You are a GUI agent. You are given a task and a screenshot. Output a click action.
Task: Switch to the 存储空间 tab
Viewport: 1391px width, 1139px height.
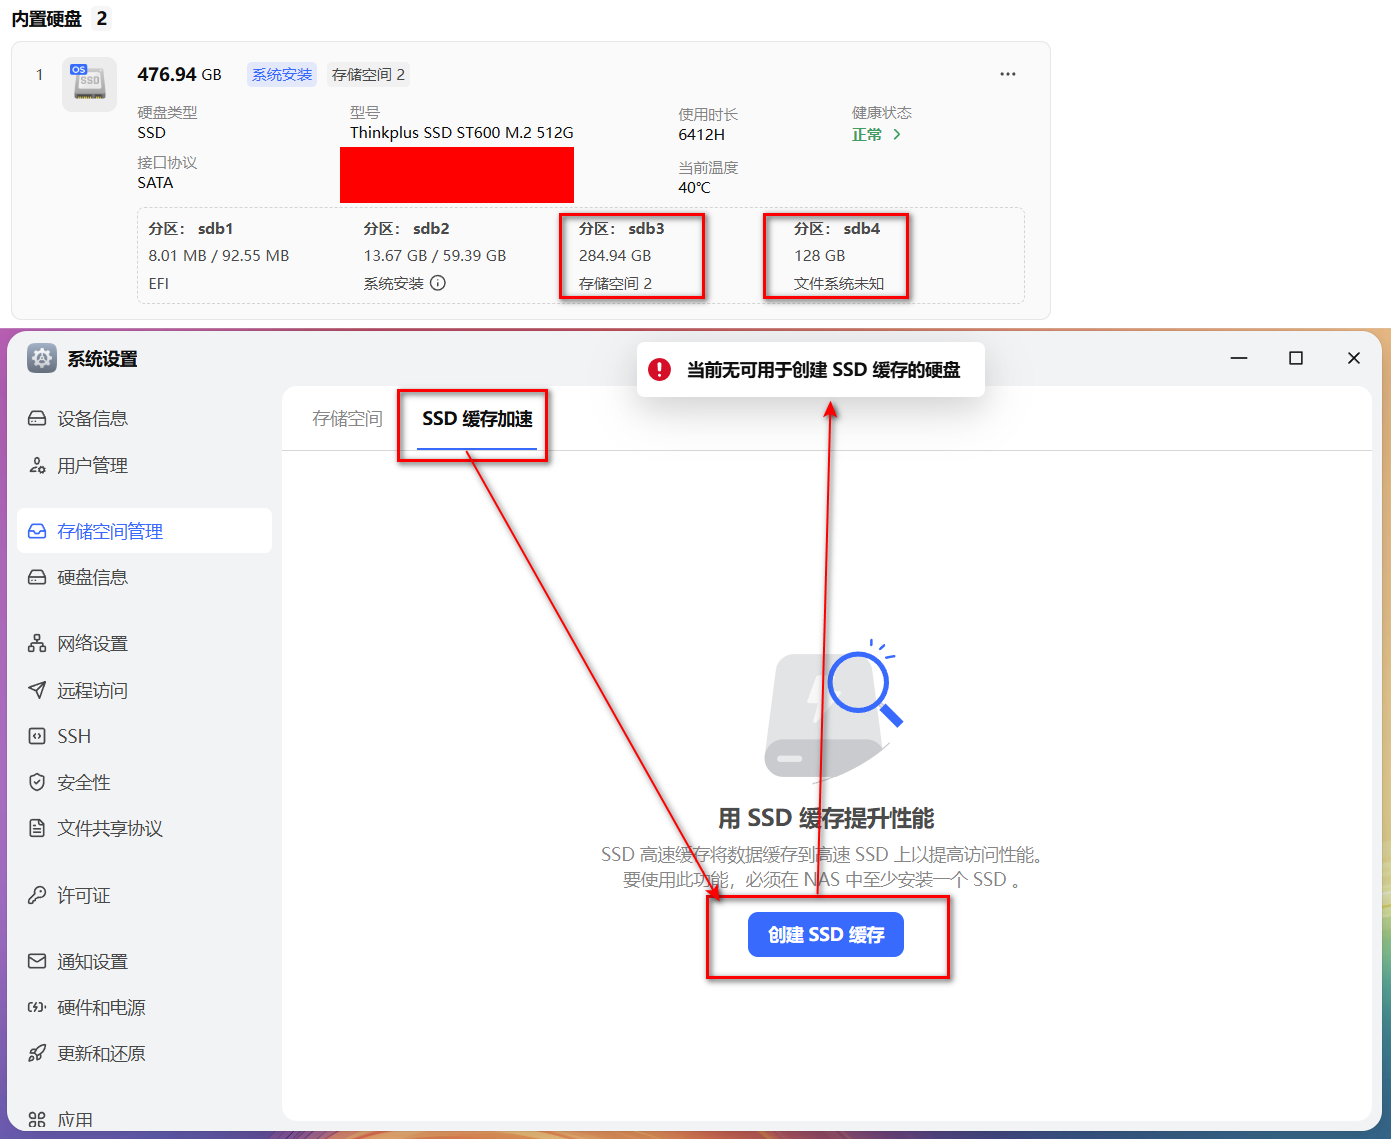point(347,419)
